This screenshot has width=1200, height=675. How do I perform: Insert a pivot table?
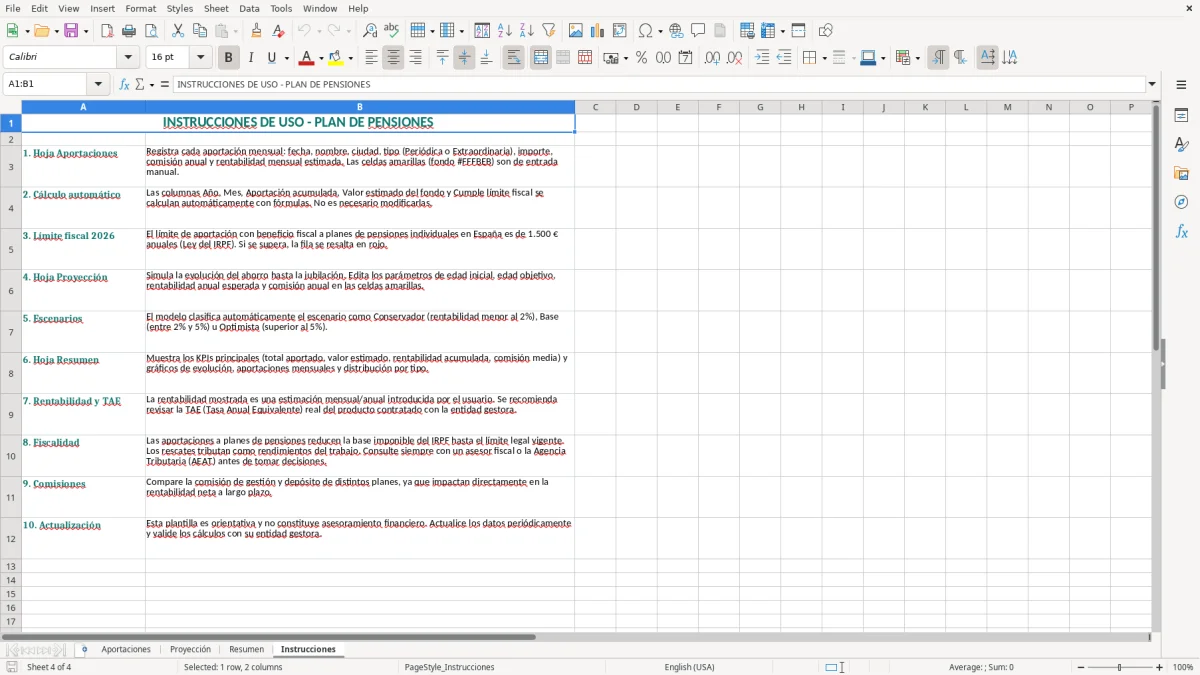point(620,31)
